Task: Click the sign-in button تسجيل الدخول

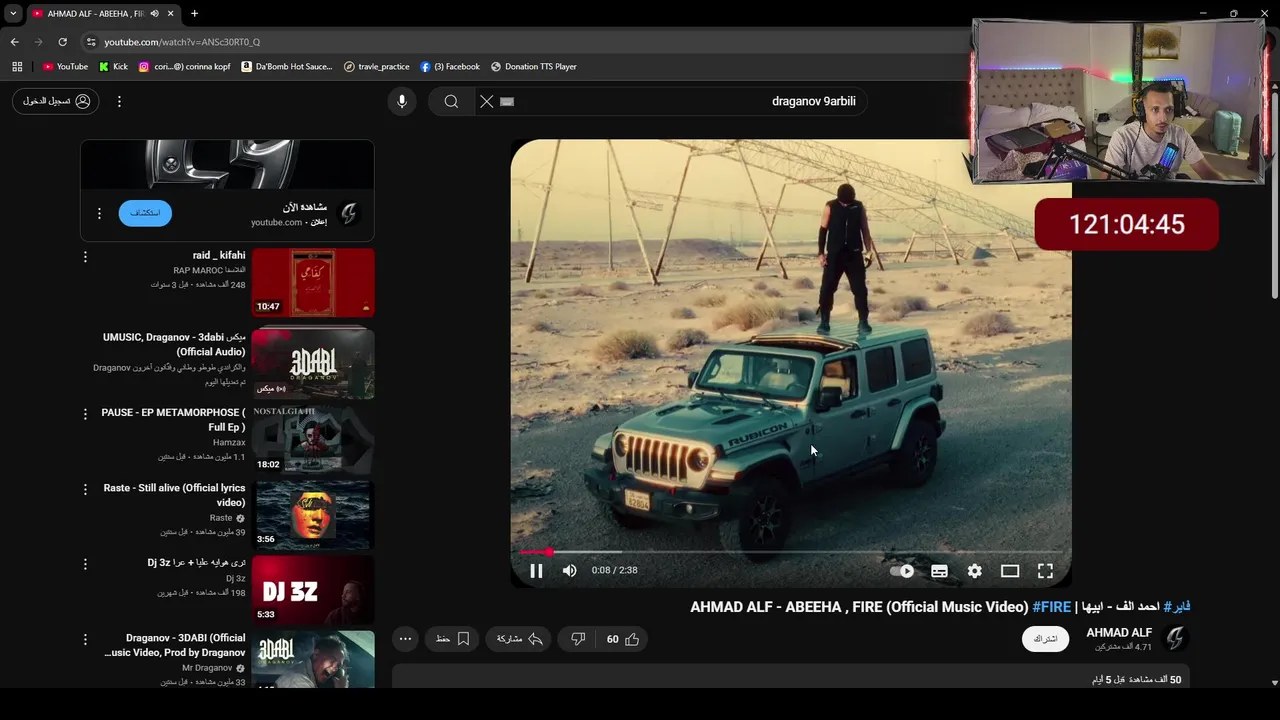Action: [x=55, y=101]
